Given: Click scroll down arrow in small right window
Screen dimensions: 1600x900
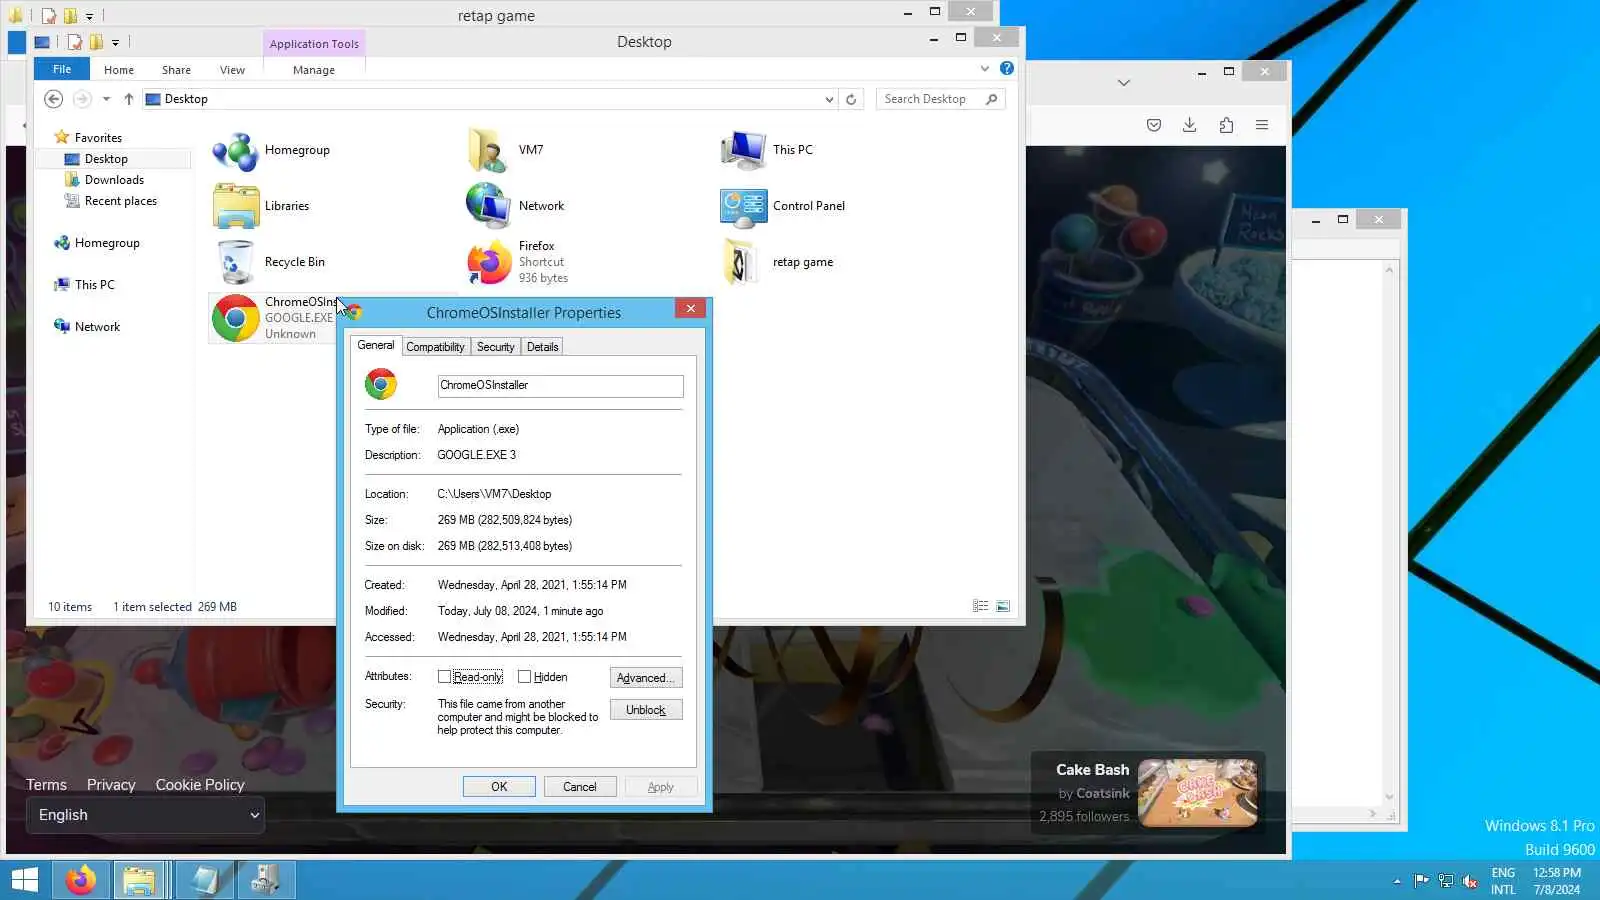Looking at the screenshot, I should 1389,797.
